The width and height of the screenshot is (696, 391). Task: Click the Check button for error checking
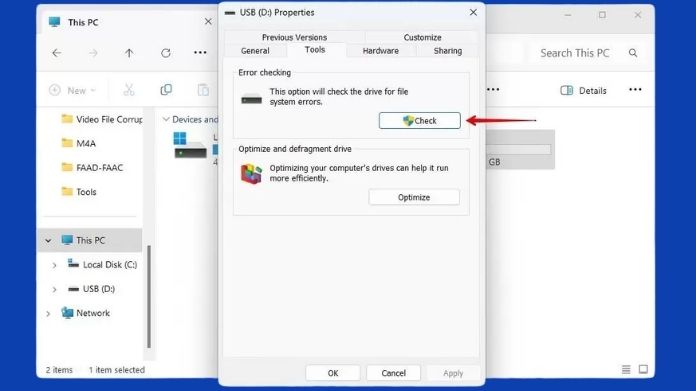coord(419,121)
